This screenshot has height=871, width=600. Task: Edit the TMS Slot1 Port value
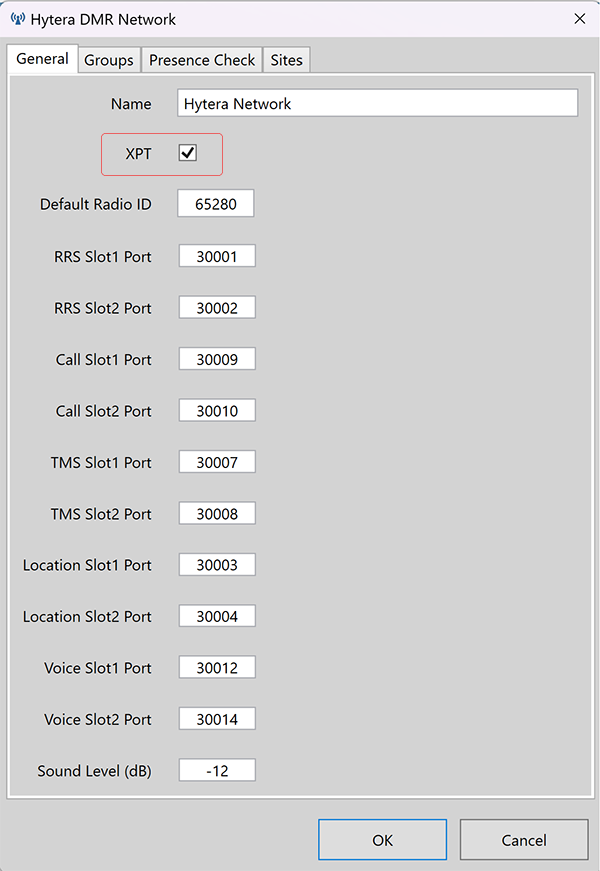(217, 461)
